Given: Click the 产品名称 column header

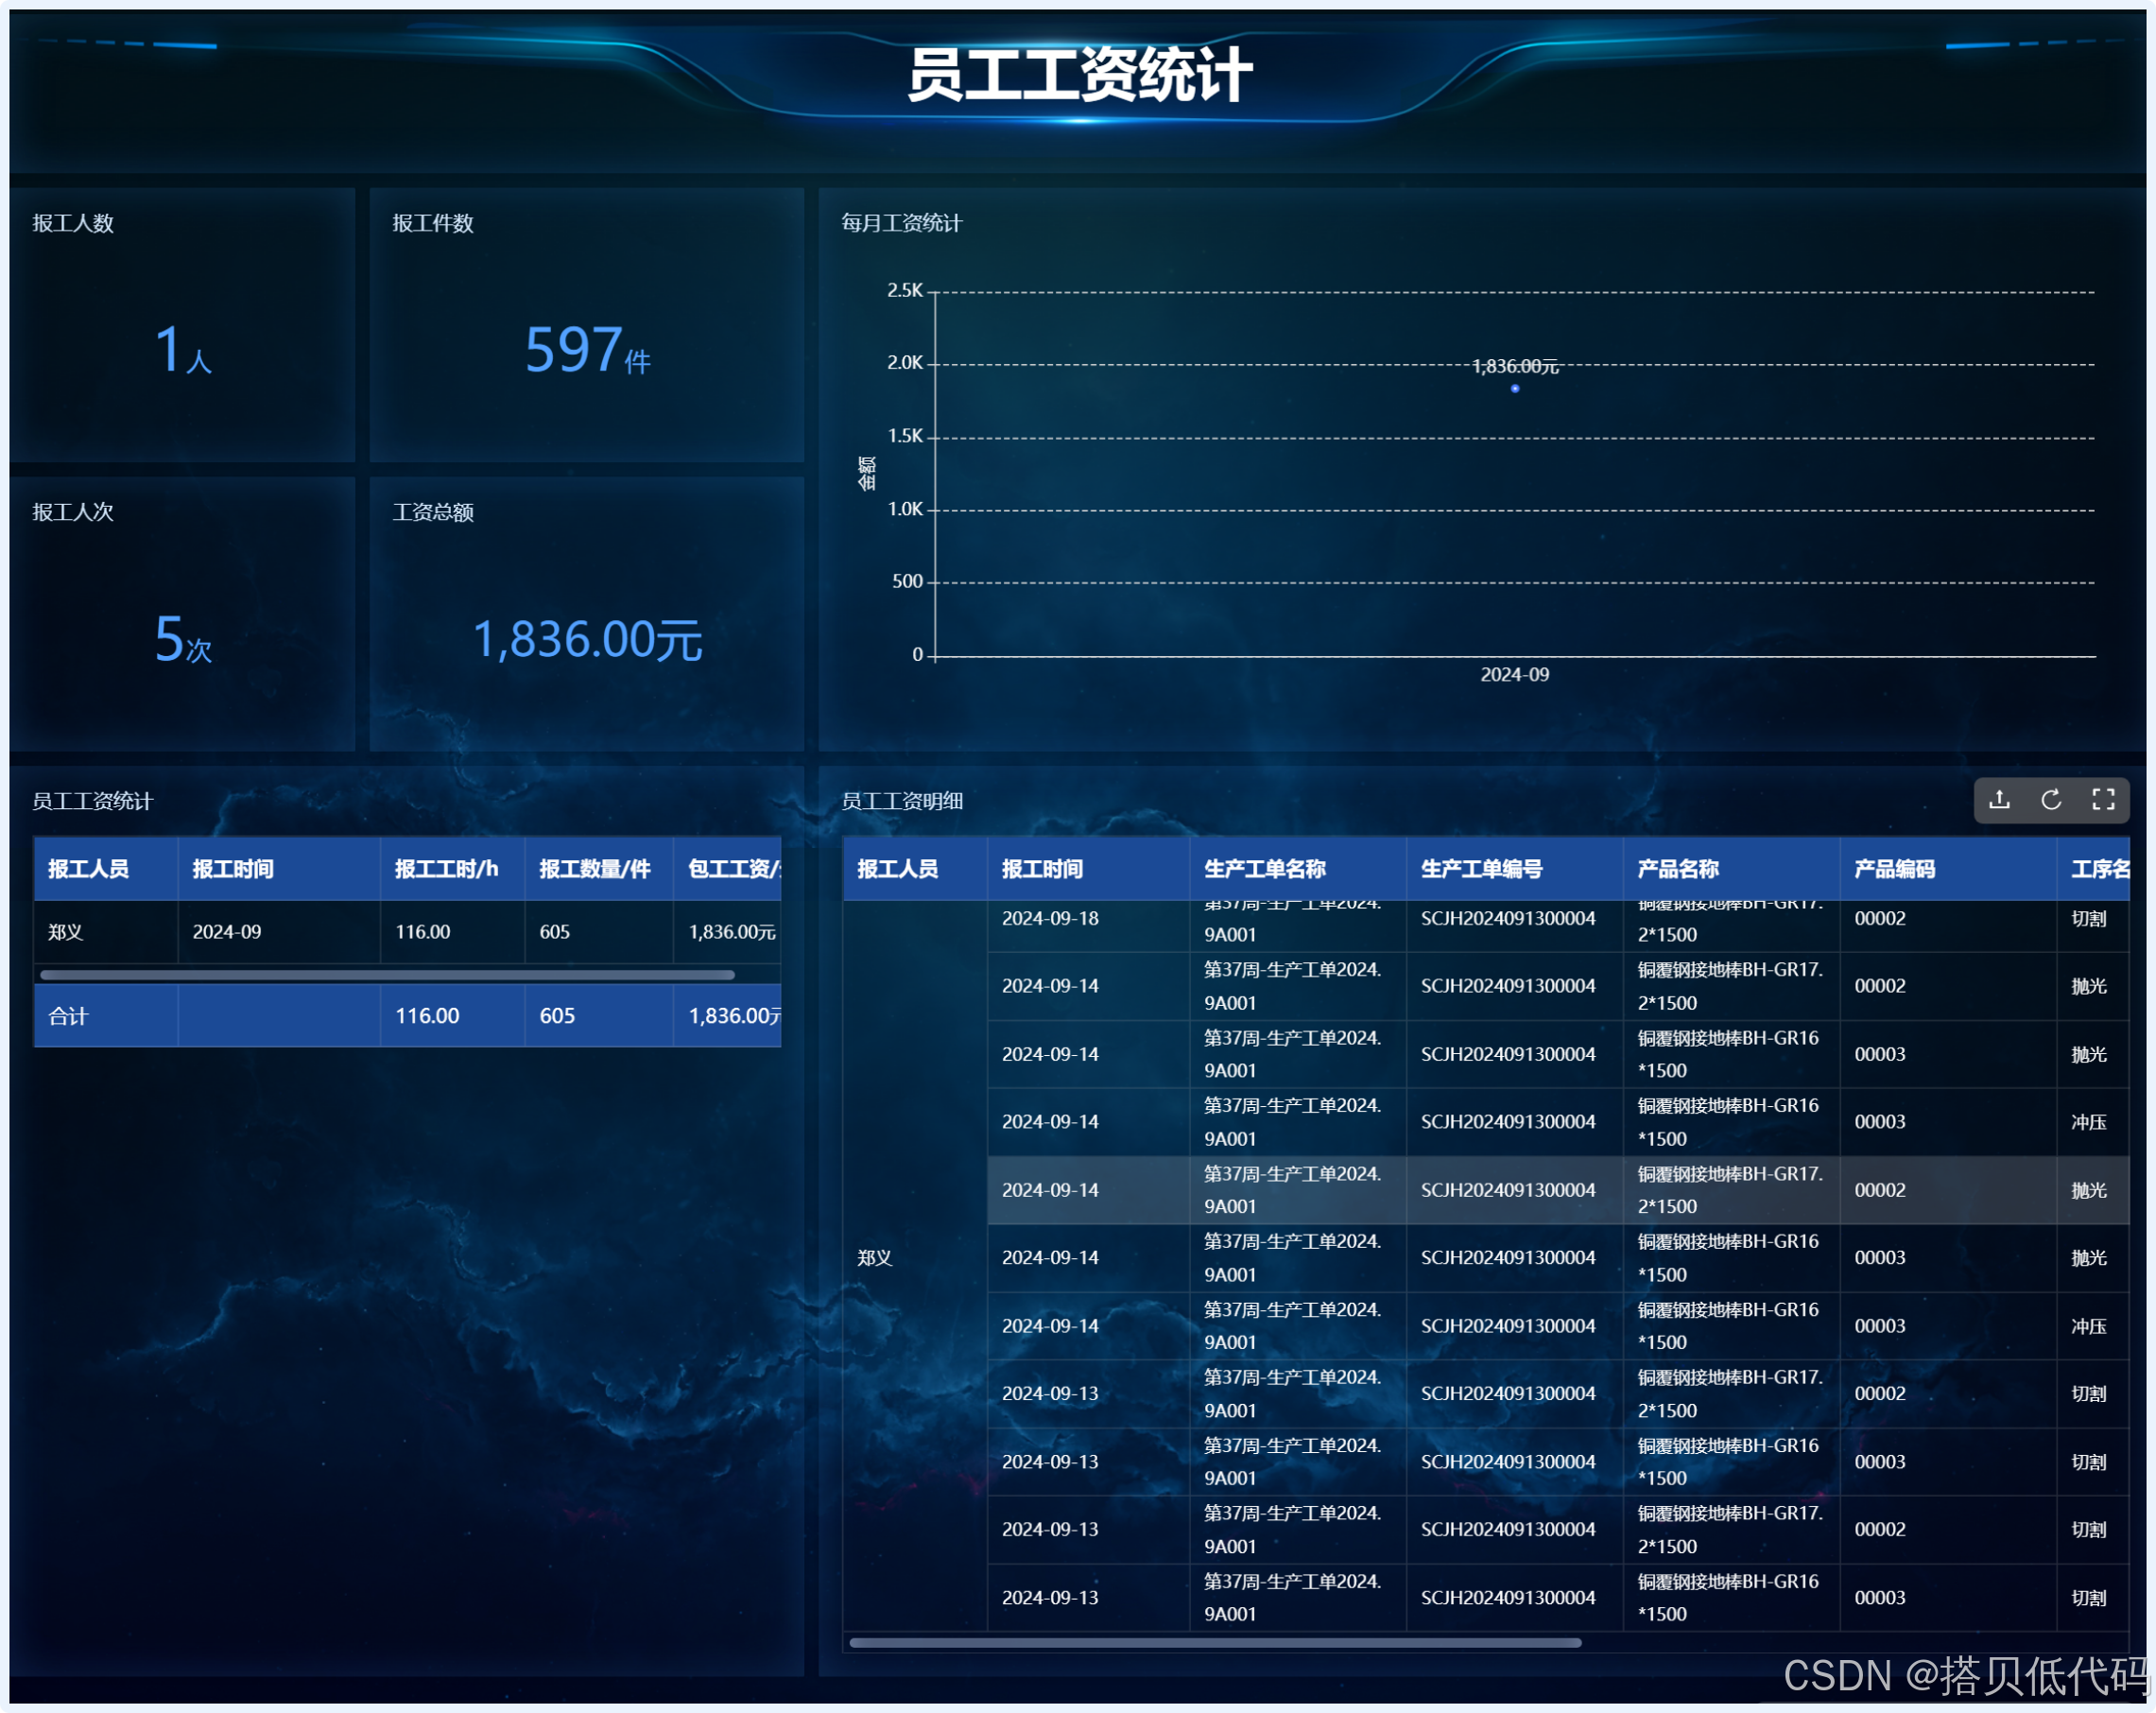Looking at the screenshot, I should tap(1678, 869).
